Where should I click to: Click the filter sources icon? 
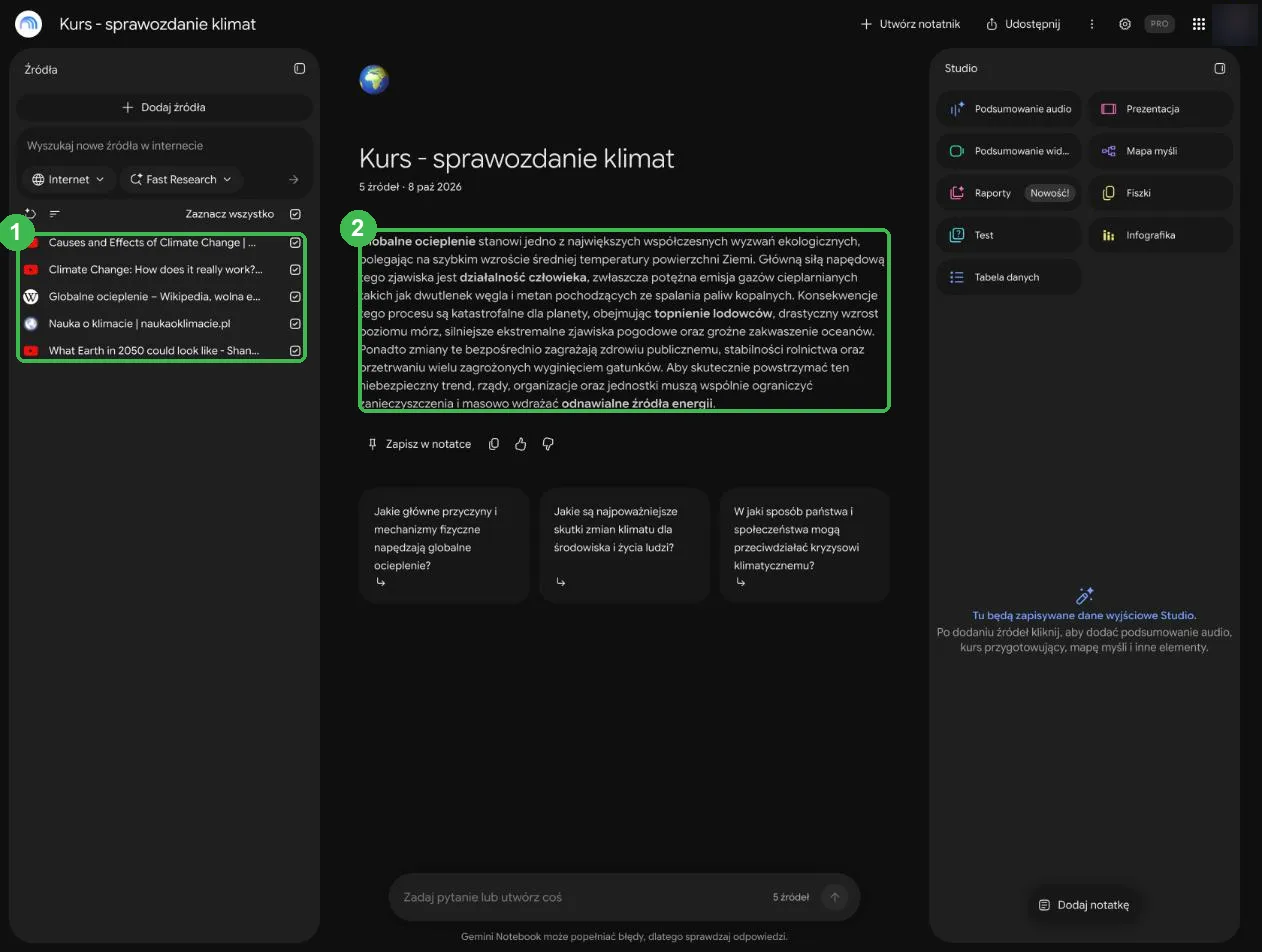point(55,214)
